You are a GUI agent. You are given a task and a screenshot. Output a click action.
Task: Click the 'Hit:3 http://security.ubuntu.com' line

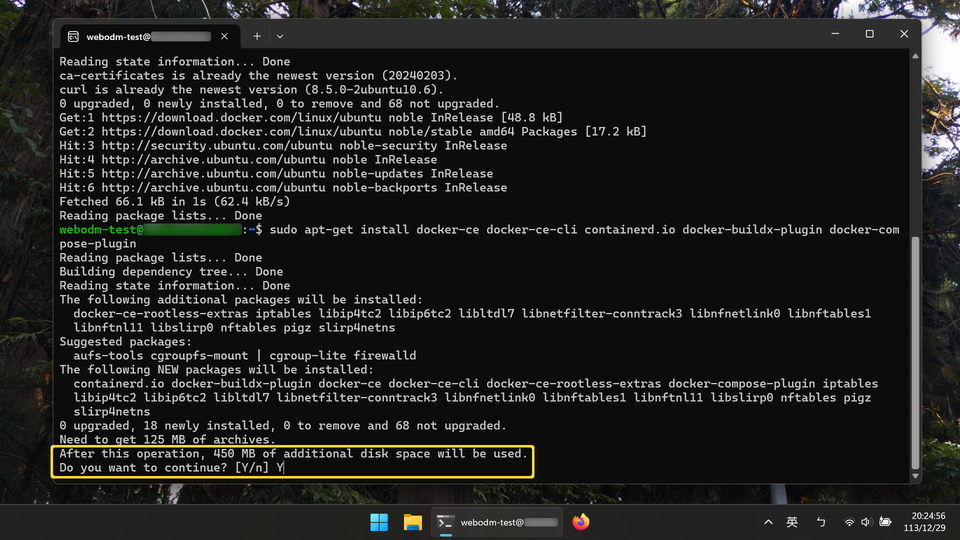[x=283, y=146]
